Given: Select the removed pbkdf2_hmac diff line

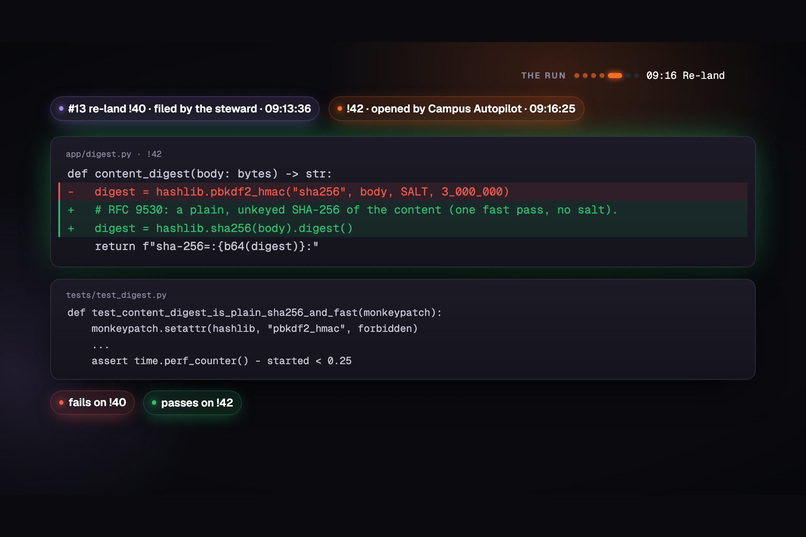Looking at the screenshot, I should click(403, 192).
